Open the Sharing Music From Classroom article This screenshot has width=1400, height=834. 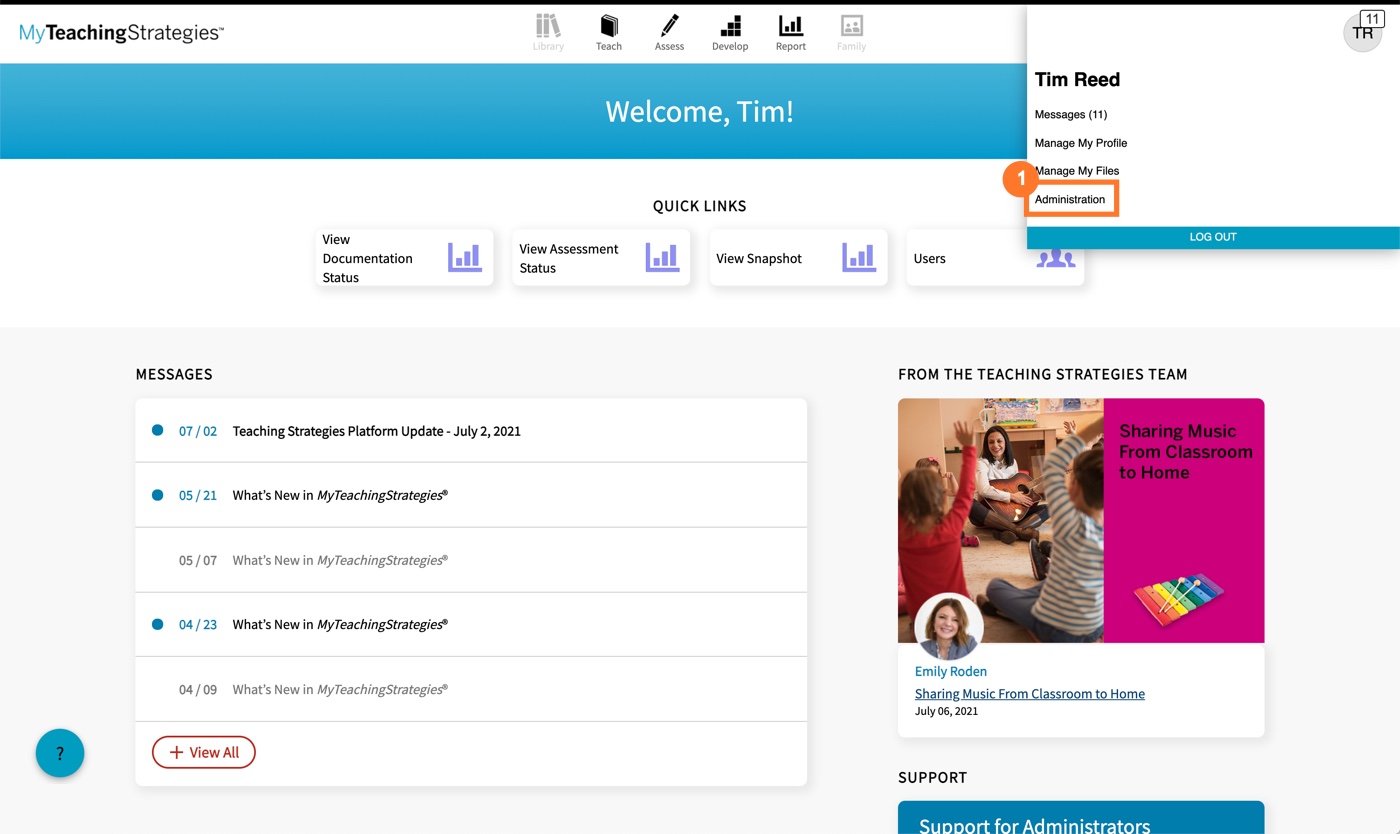pyautogui.click(x=1030, y=693)
